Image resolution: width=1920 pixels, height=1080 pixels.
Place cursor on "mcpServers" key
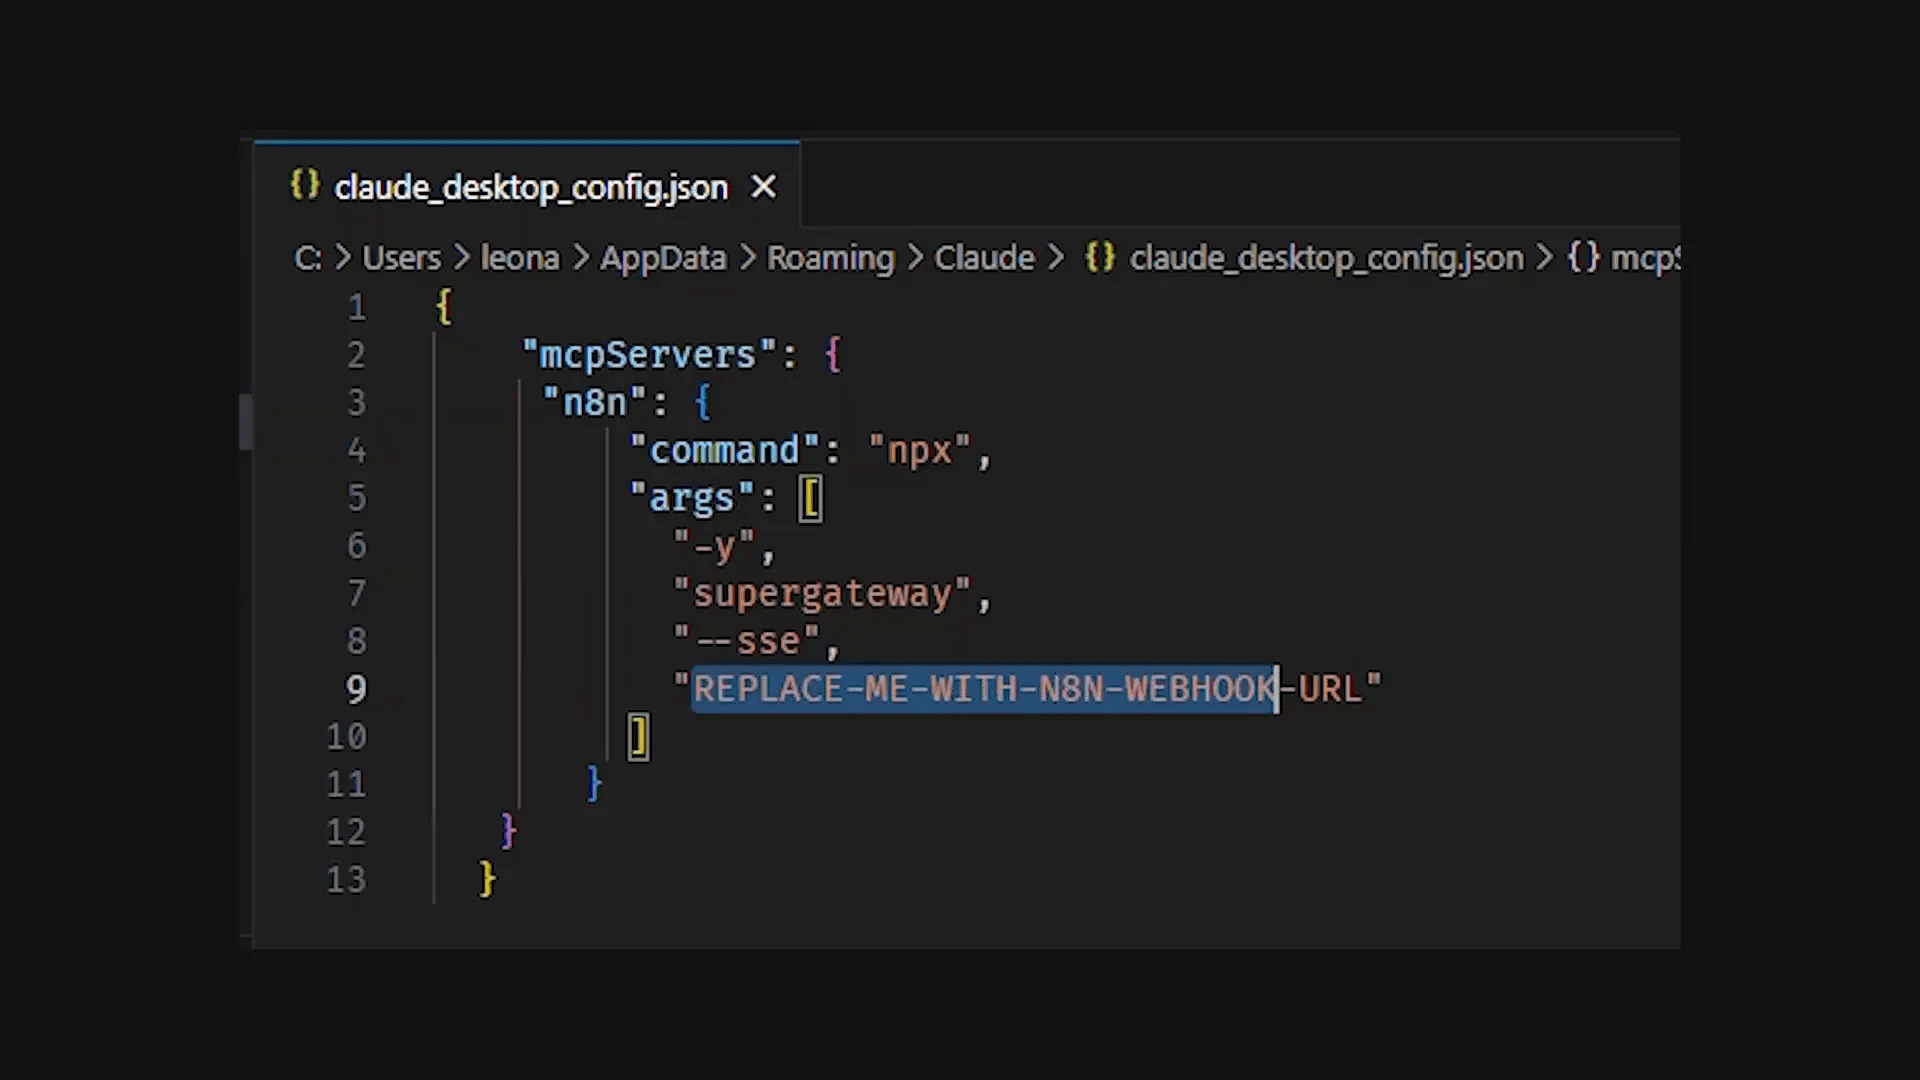[x=649, y=355]
